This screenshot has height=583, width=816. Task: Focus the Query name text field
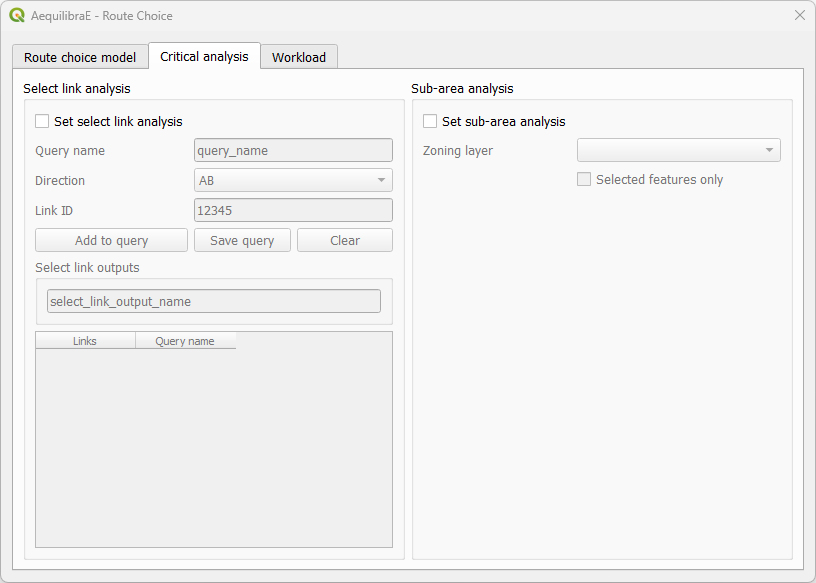pyautogui.click(x=293, y=151)
